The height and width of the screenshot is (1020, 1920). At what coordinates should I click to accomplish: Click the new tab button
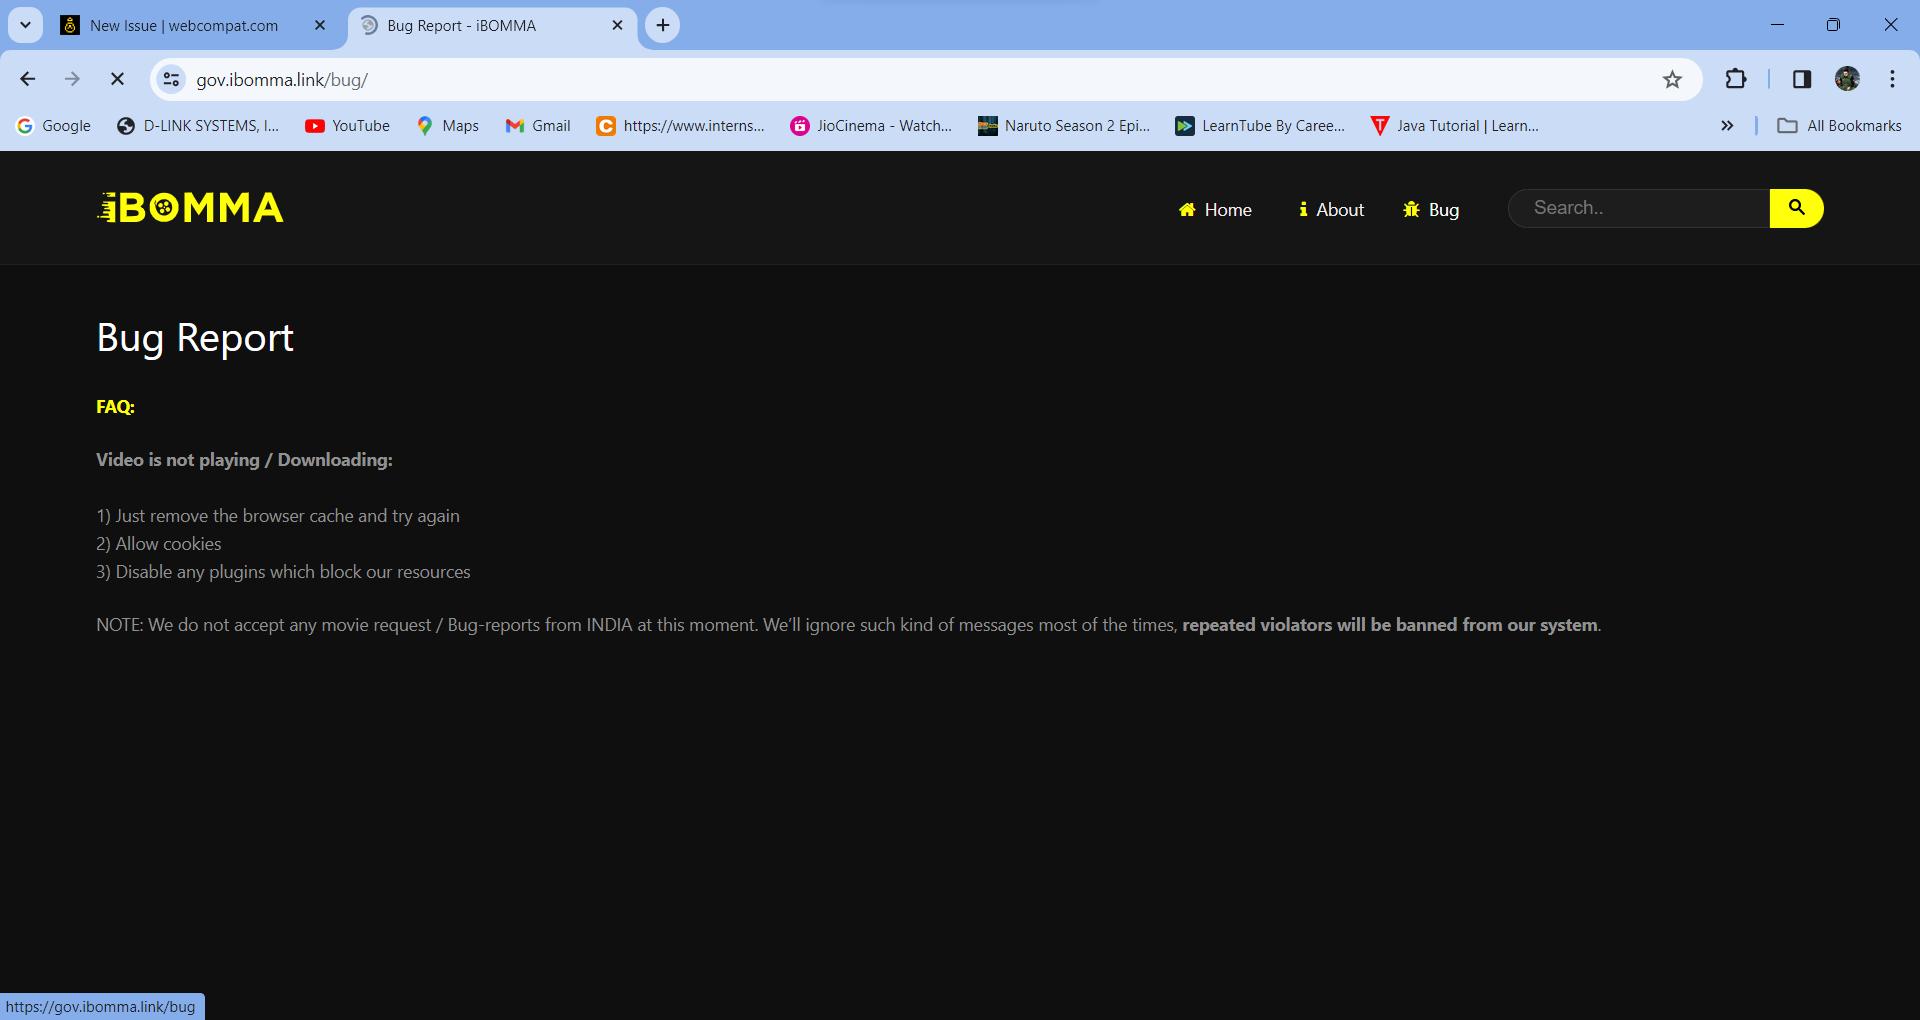tap(661, 25)
